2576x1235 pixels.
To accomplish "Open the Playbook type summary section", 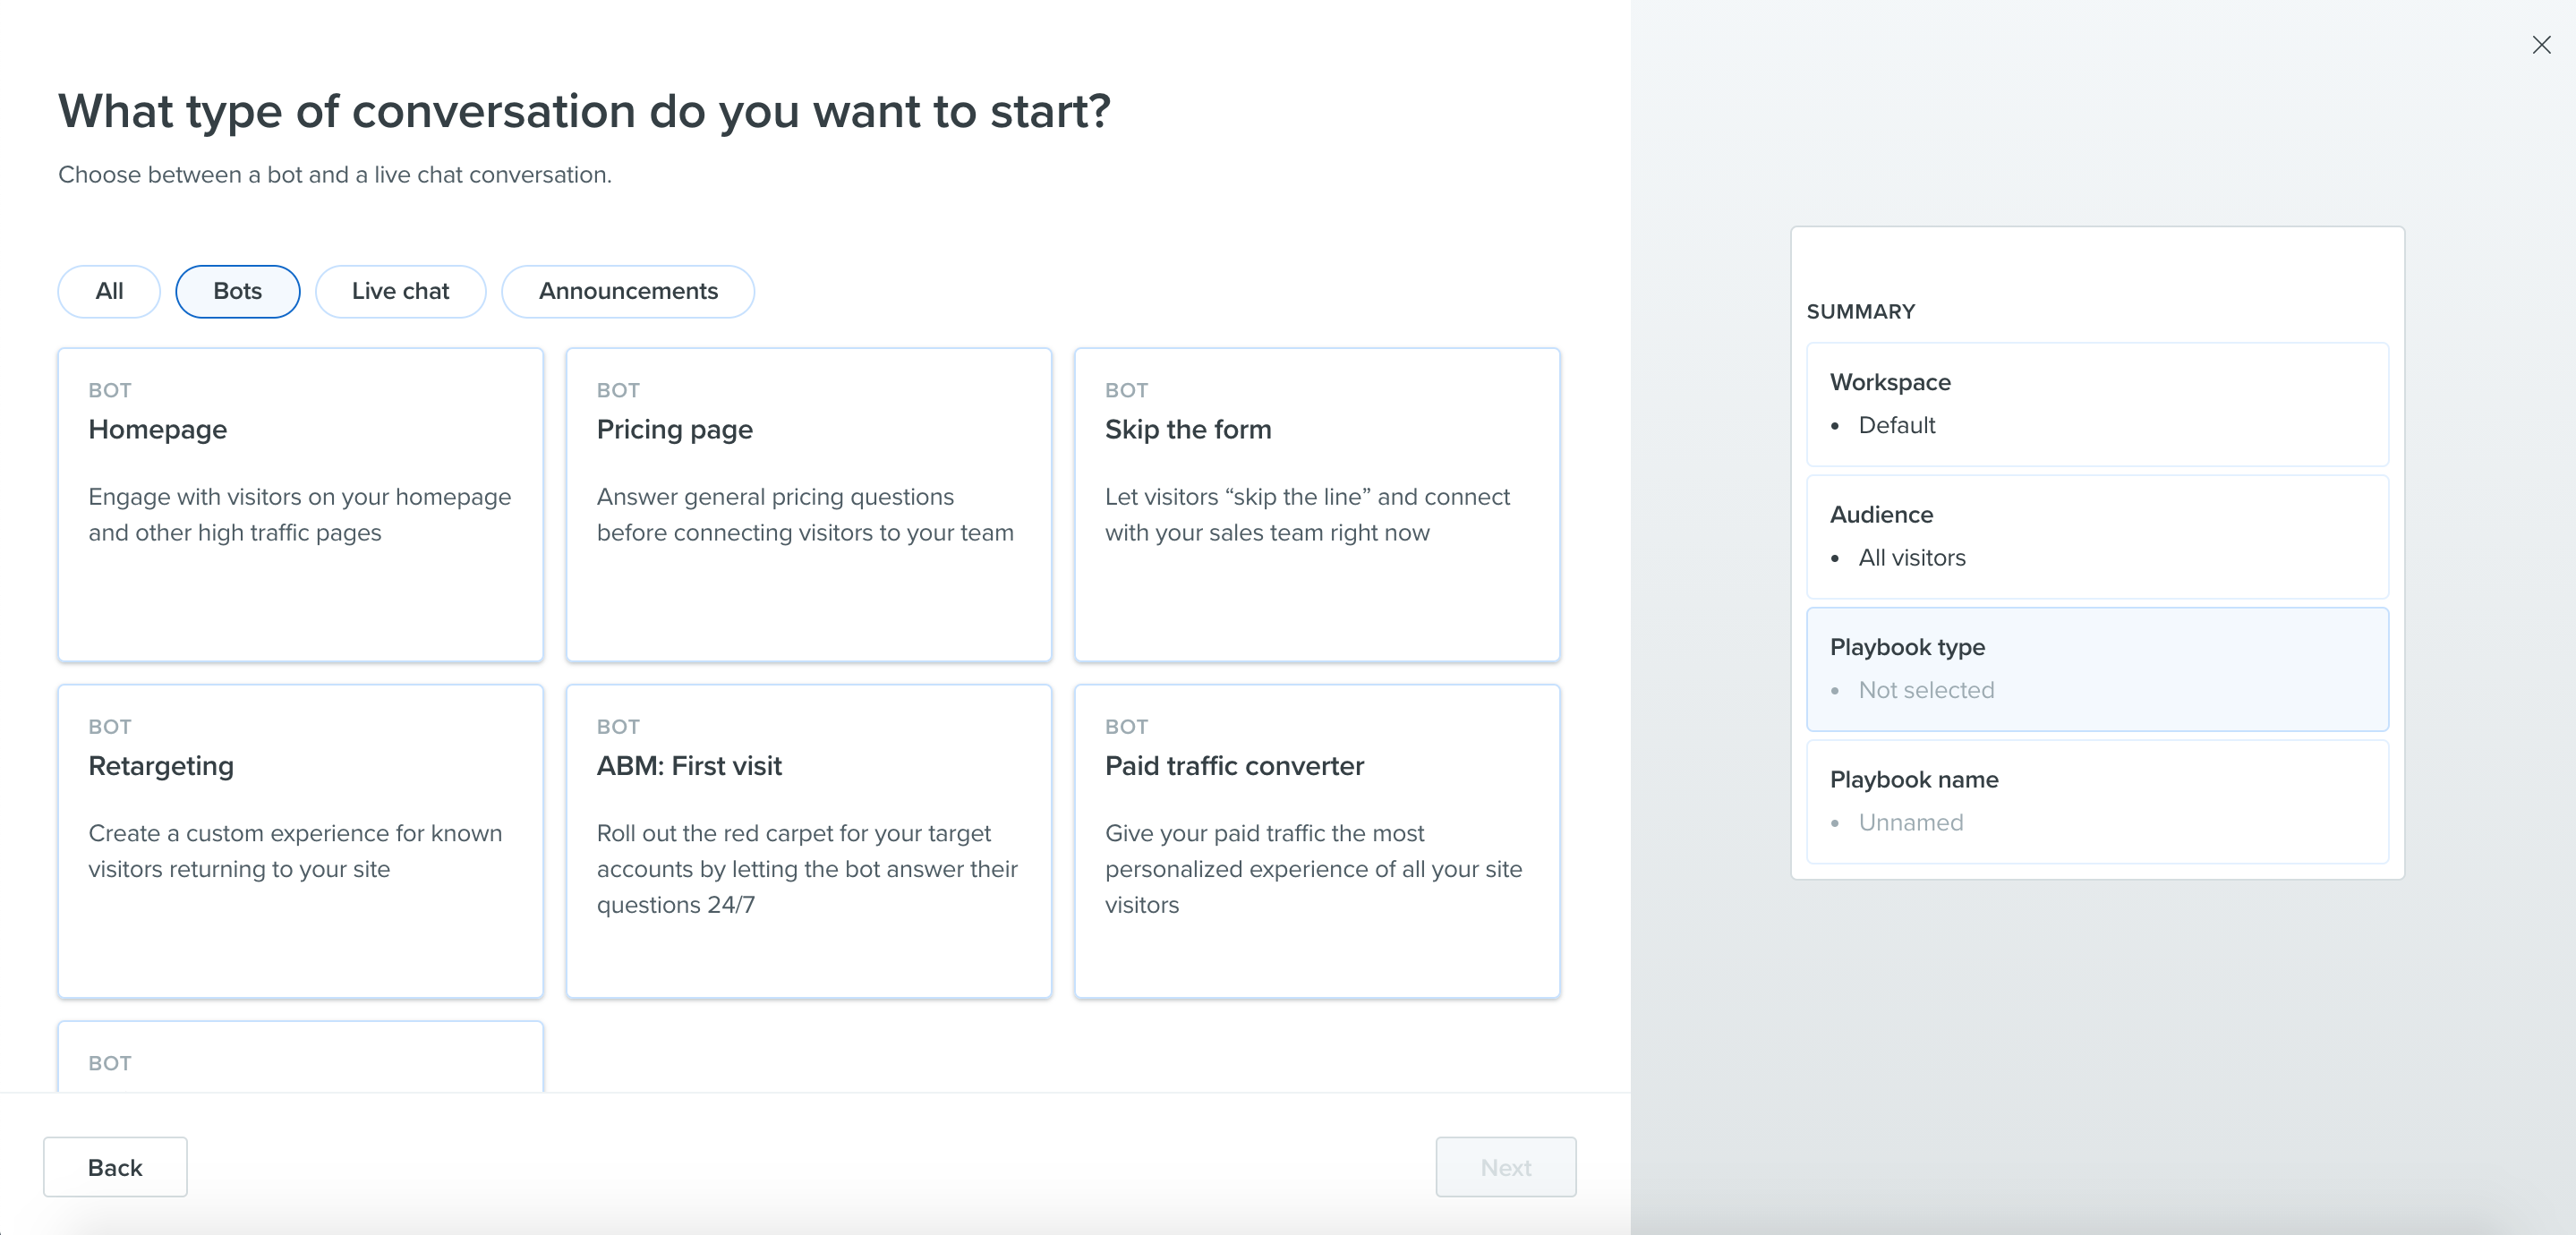I will (x=2097, y=669).
